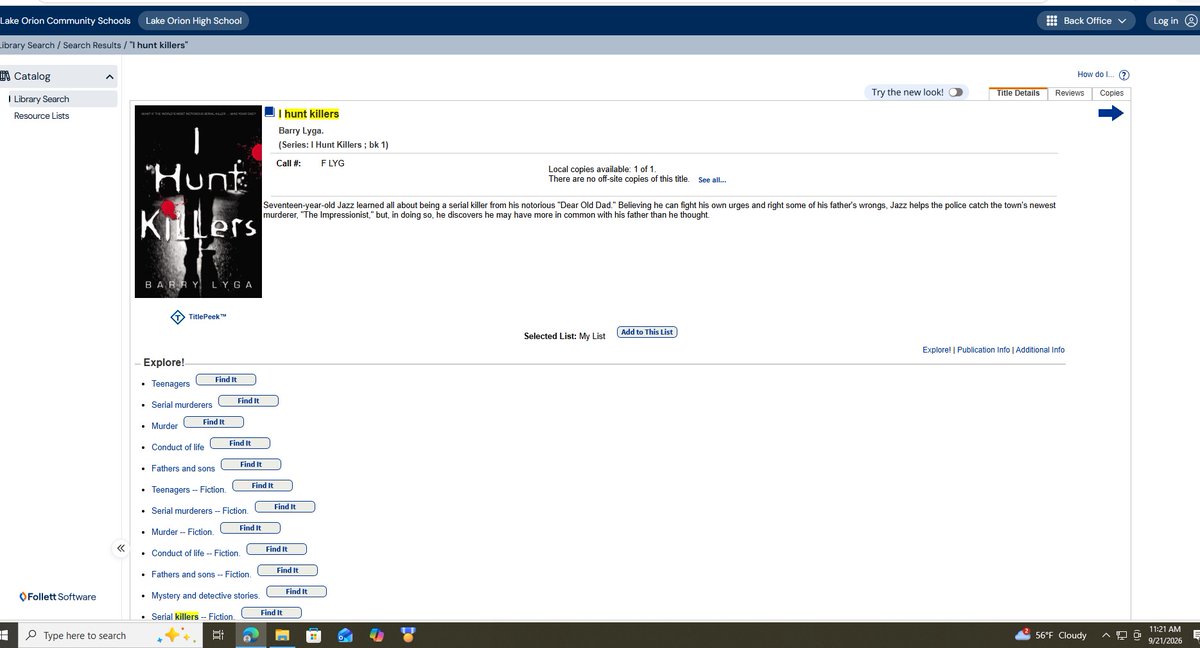Open TitlePeek preview

pos(198,317)
